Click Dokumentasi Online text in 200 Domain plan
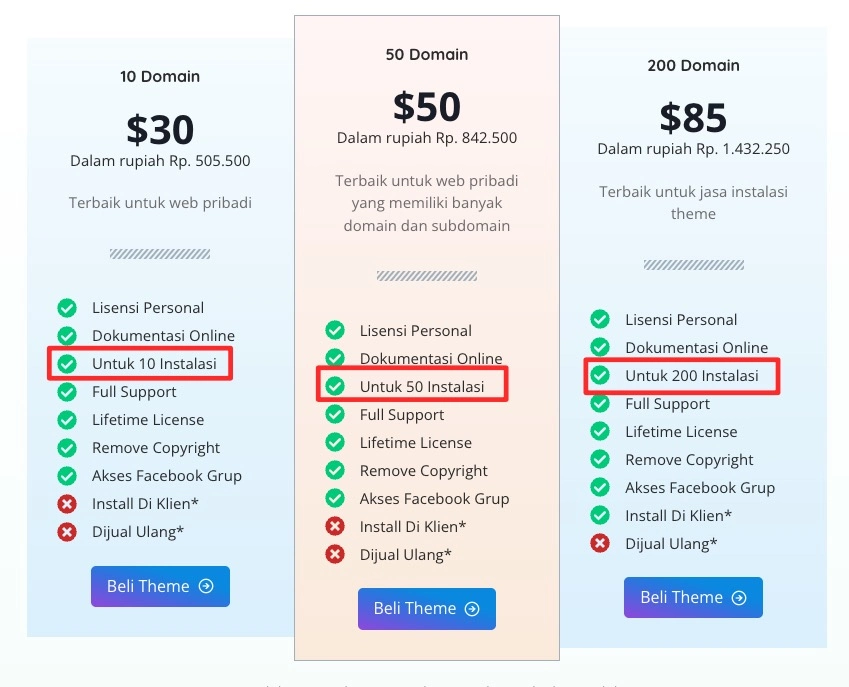The image size is (849, 687). click(x=696, y=348)
